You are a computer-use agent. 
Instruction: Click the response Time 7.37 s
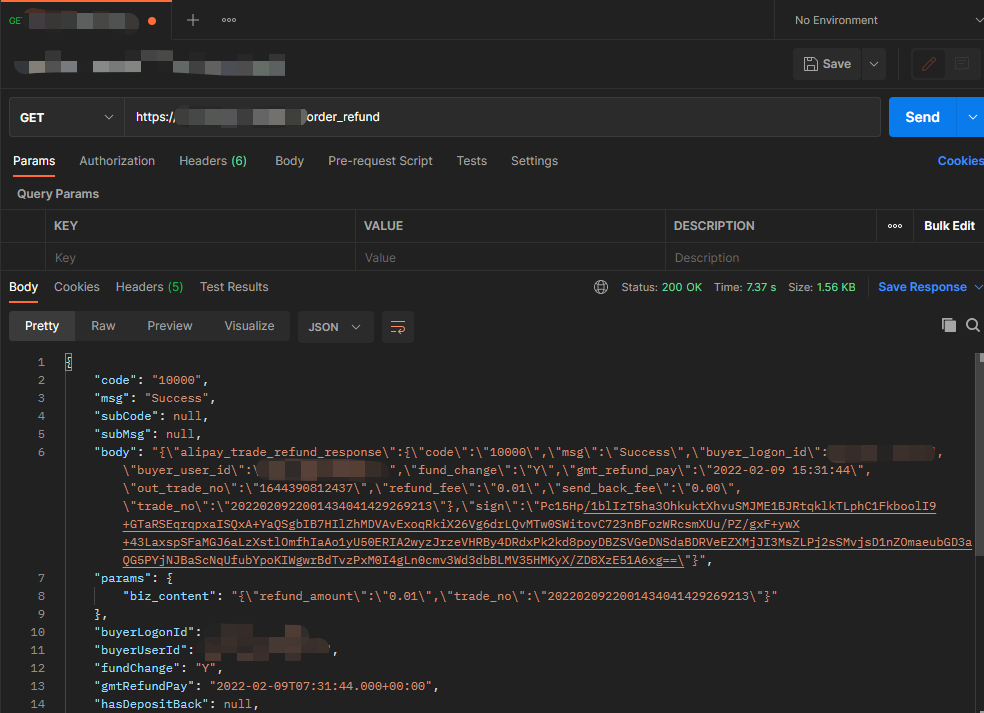pyautogui.click(x=745, y=287)
